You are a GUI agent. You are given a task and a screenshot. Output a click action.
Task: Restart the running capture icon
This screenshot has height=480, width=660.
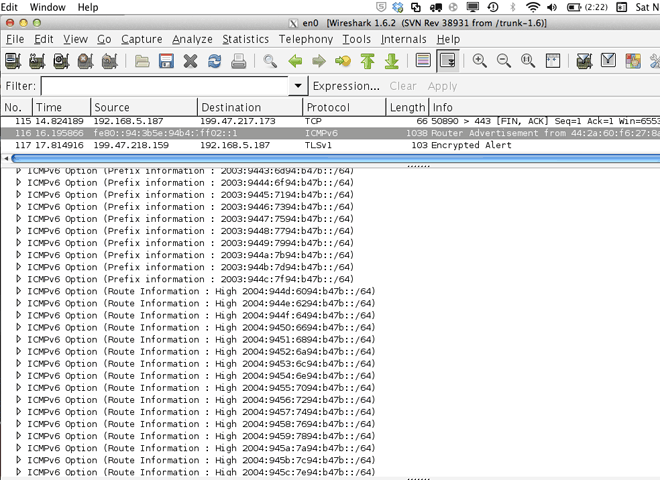(x=109, y=61)
